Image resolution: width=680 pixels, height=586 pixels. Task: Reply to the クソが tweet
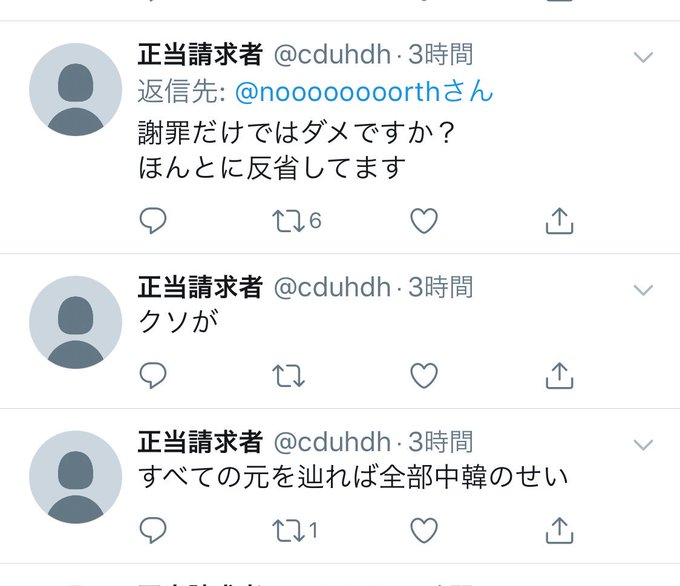click(x=153, y=375)
